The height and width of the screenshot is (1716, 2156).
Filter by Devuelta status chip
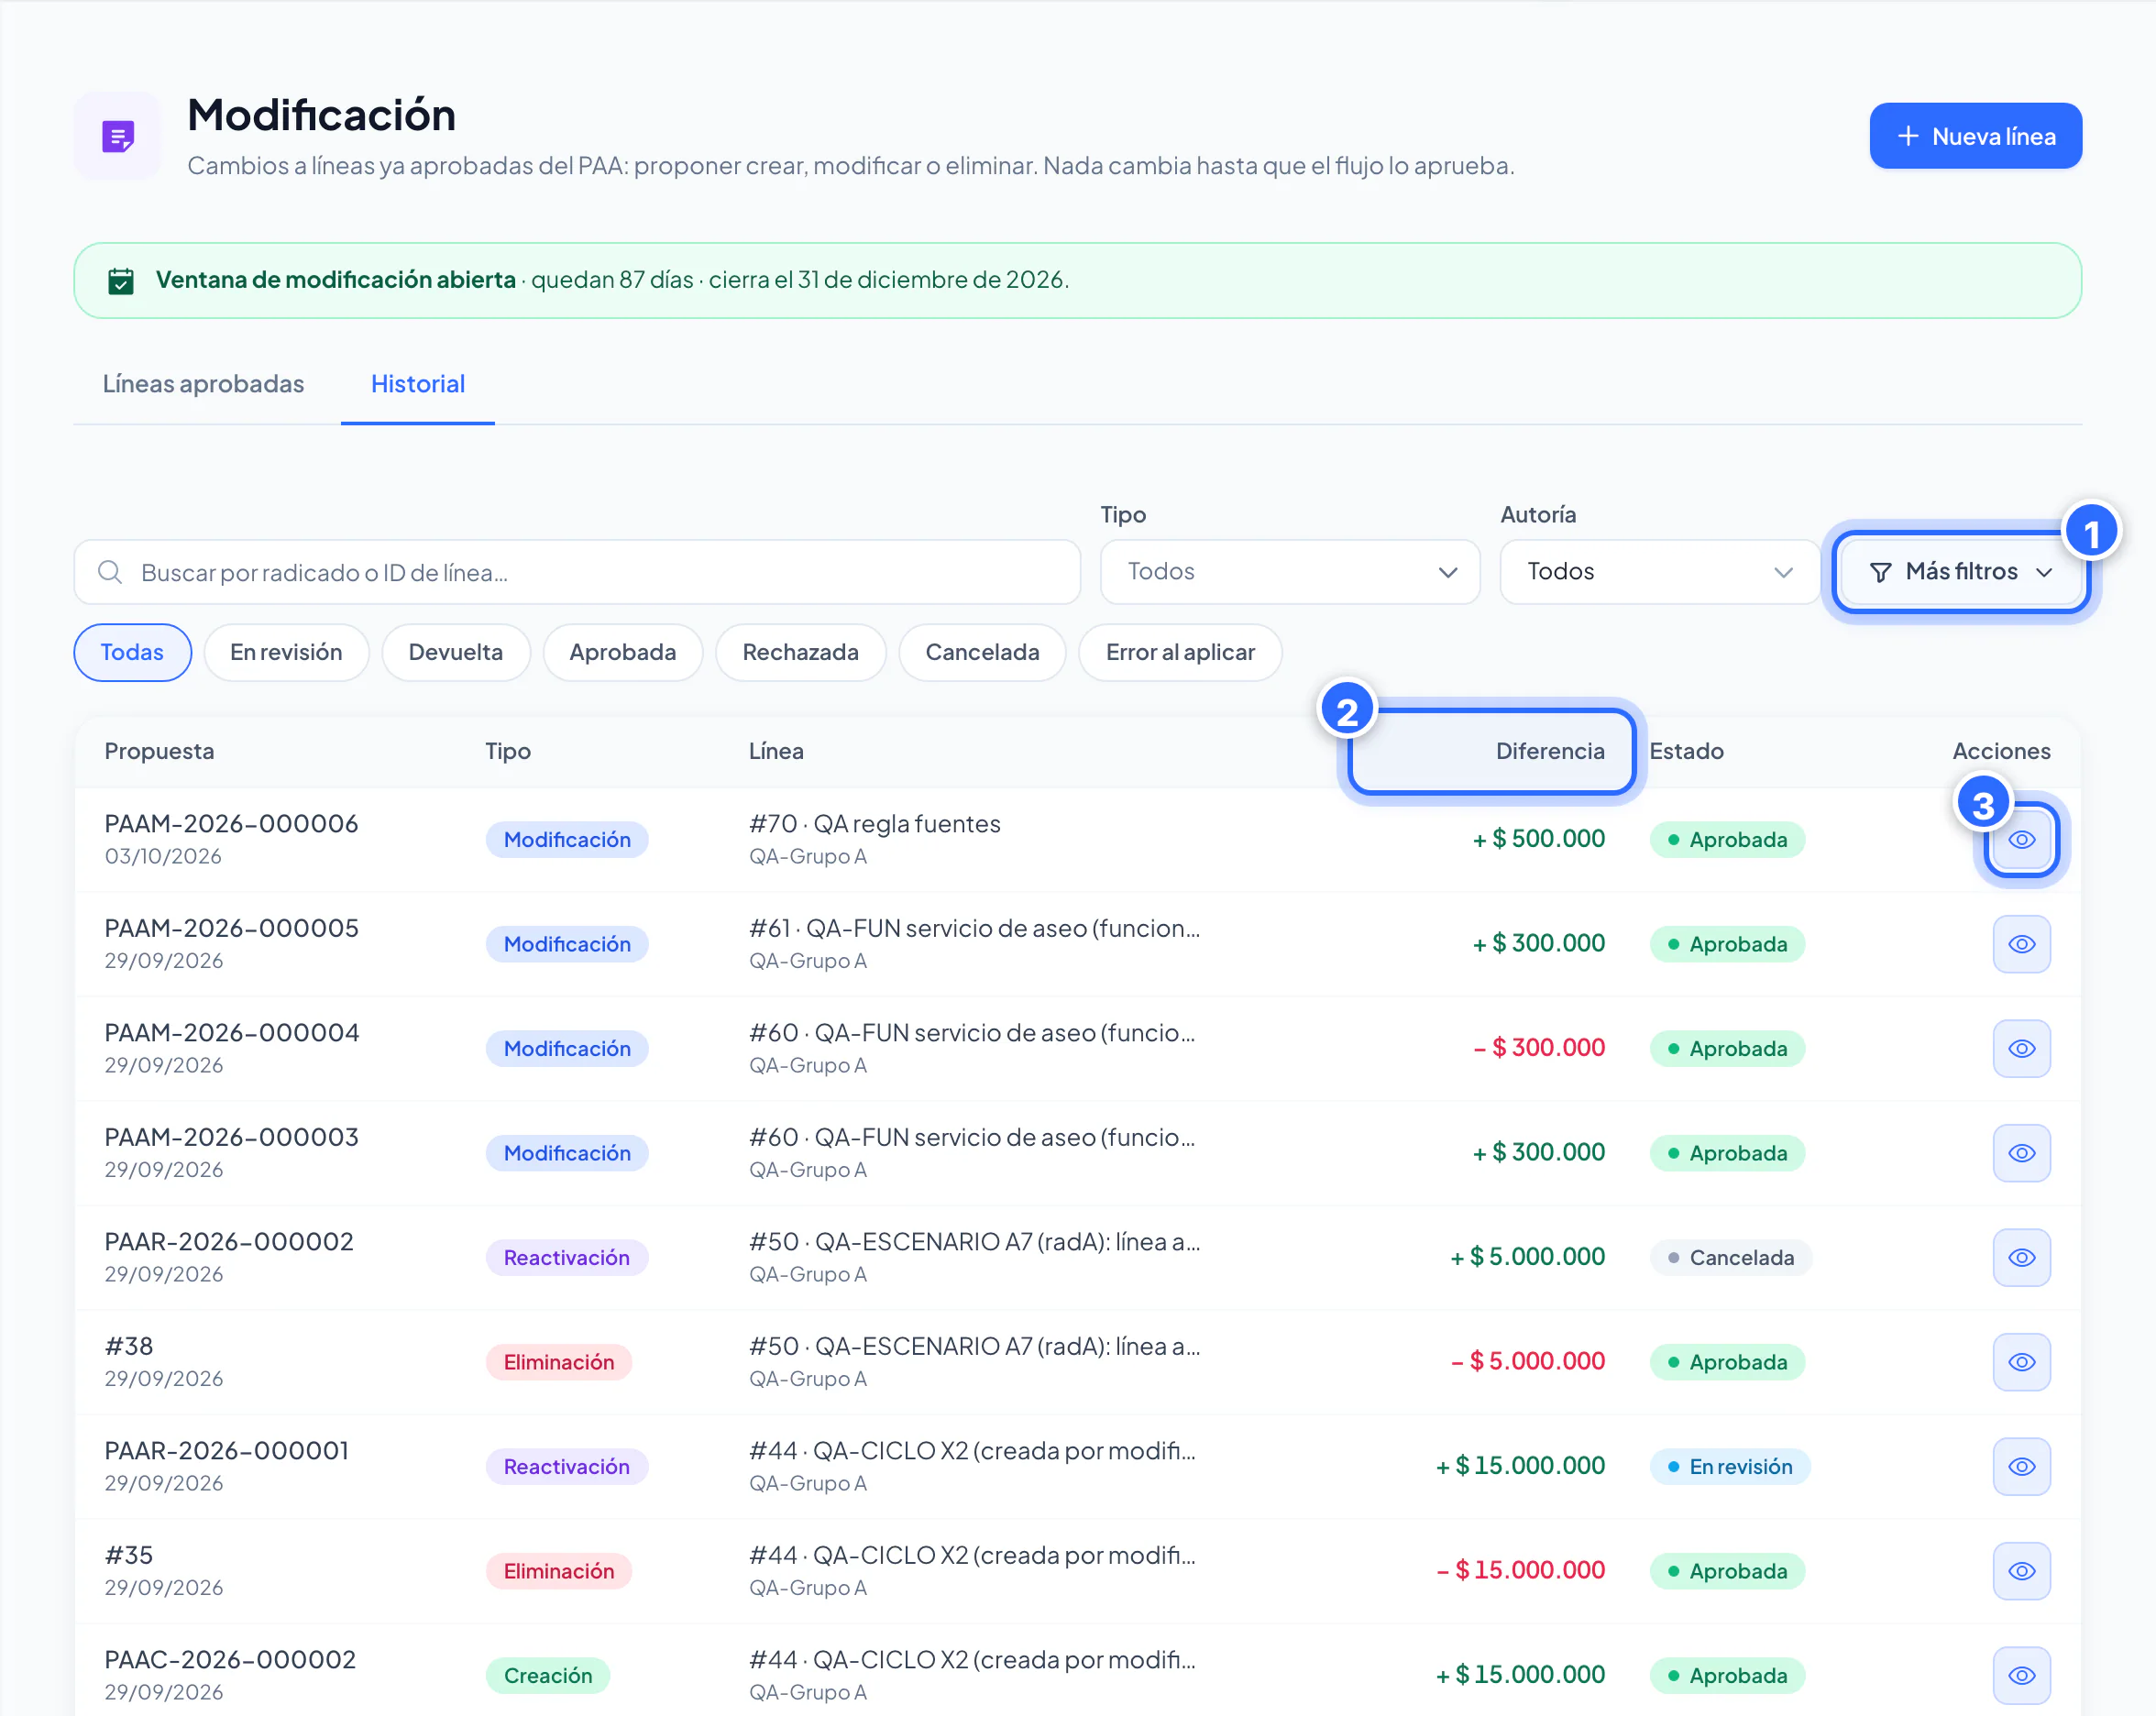click(x=456, y=652)
